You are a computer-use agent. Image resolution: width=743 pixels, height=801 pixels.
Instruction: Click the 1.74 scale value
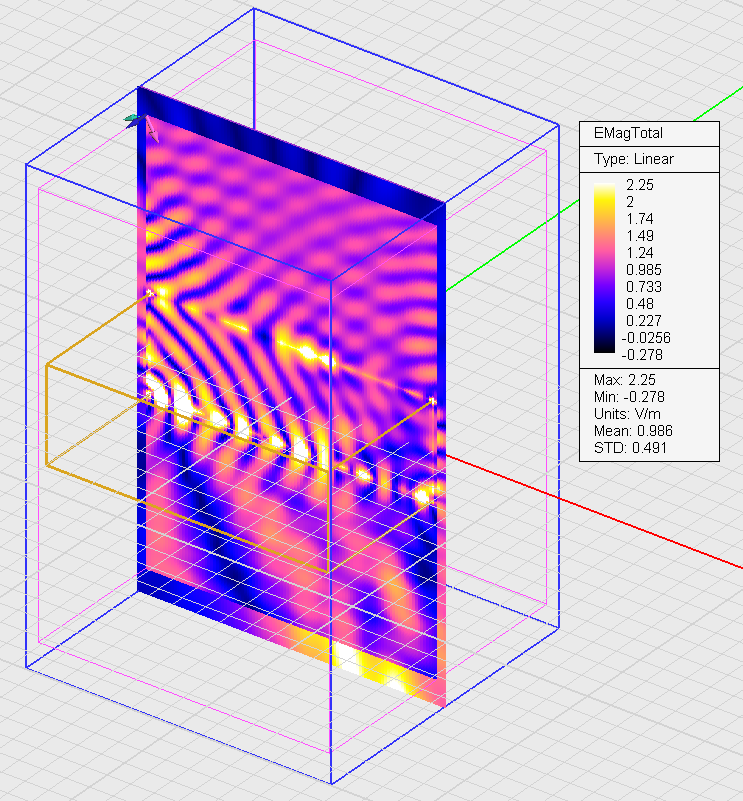640,219
